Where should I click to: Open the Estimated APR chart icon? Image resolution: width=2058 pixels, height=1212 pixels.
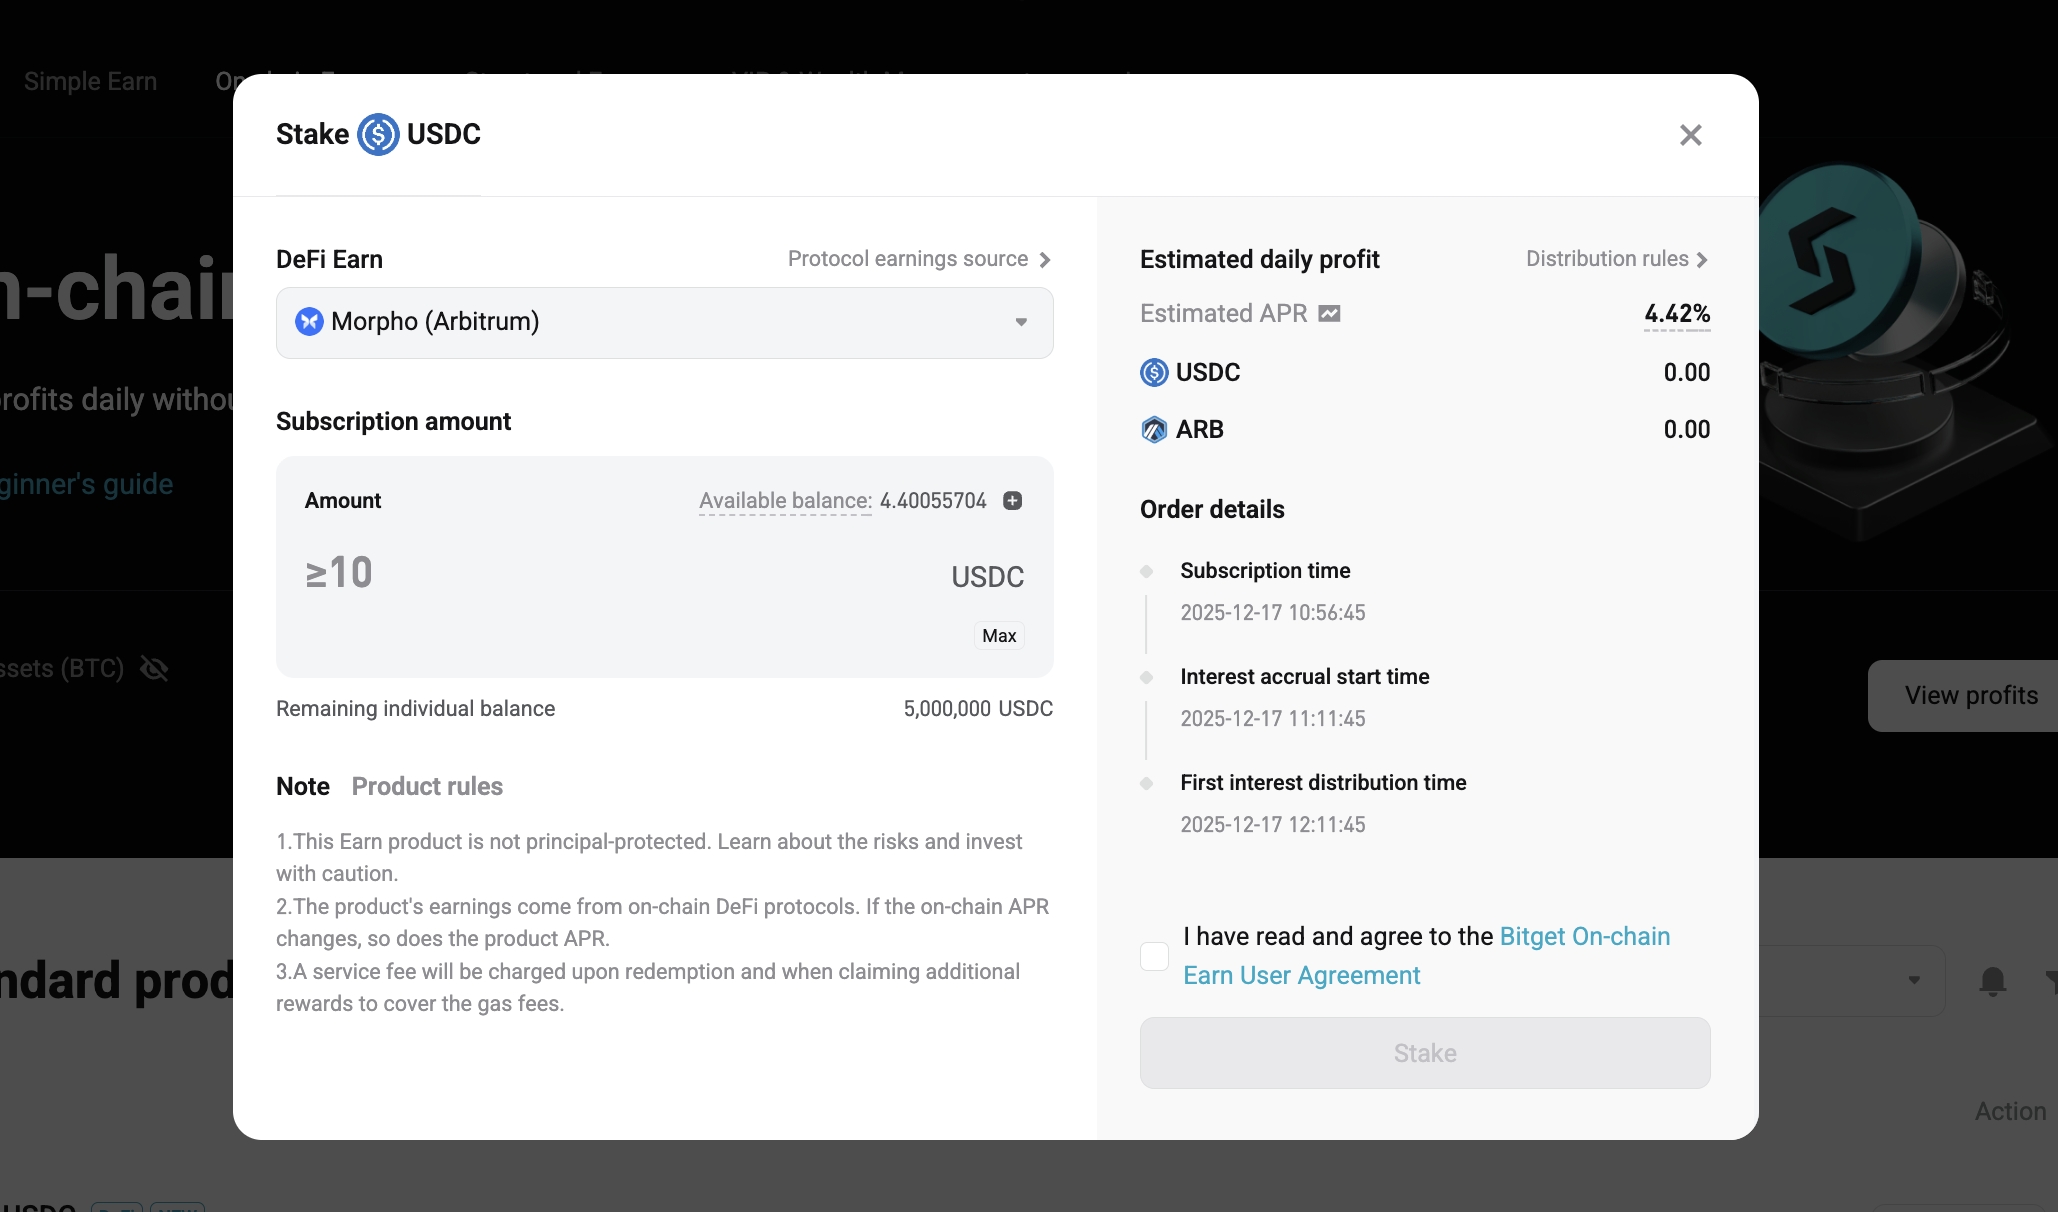1329,314
